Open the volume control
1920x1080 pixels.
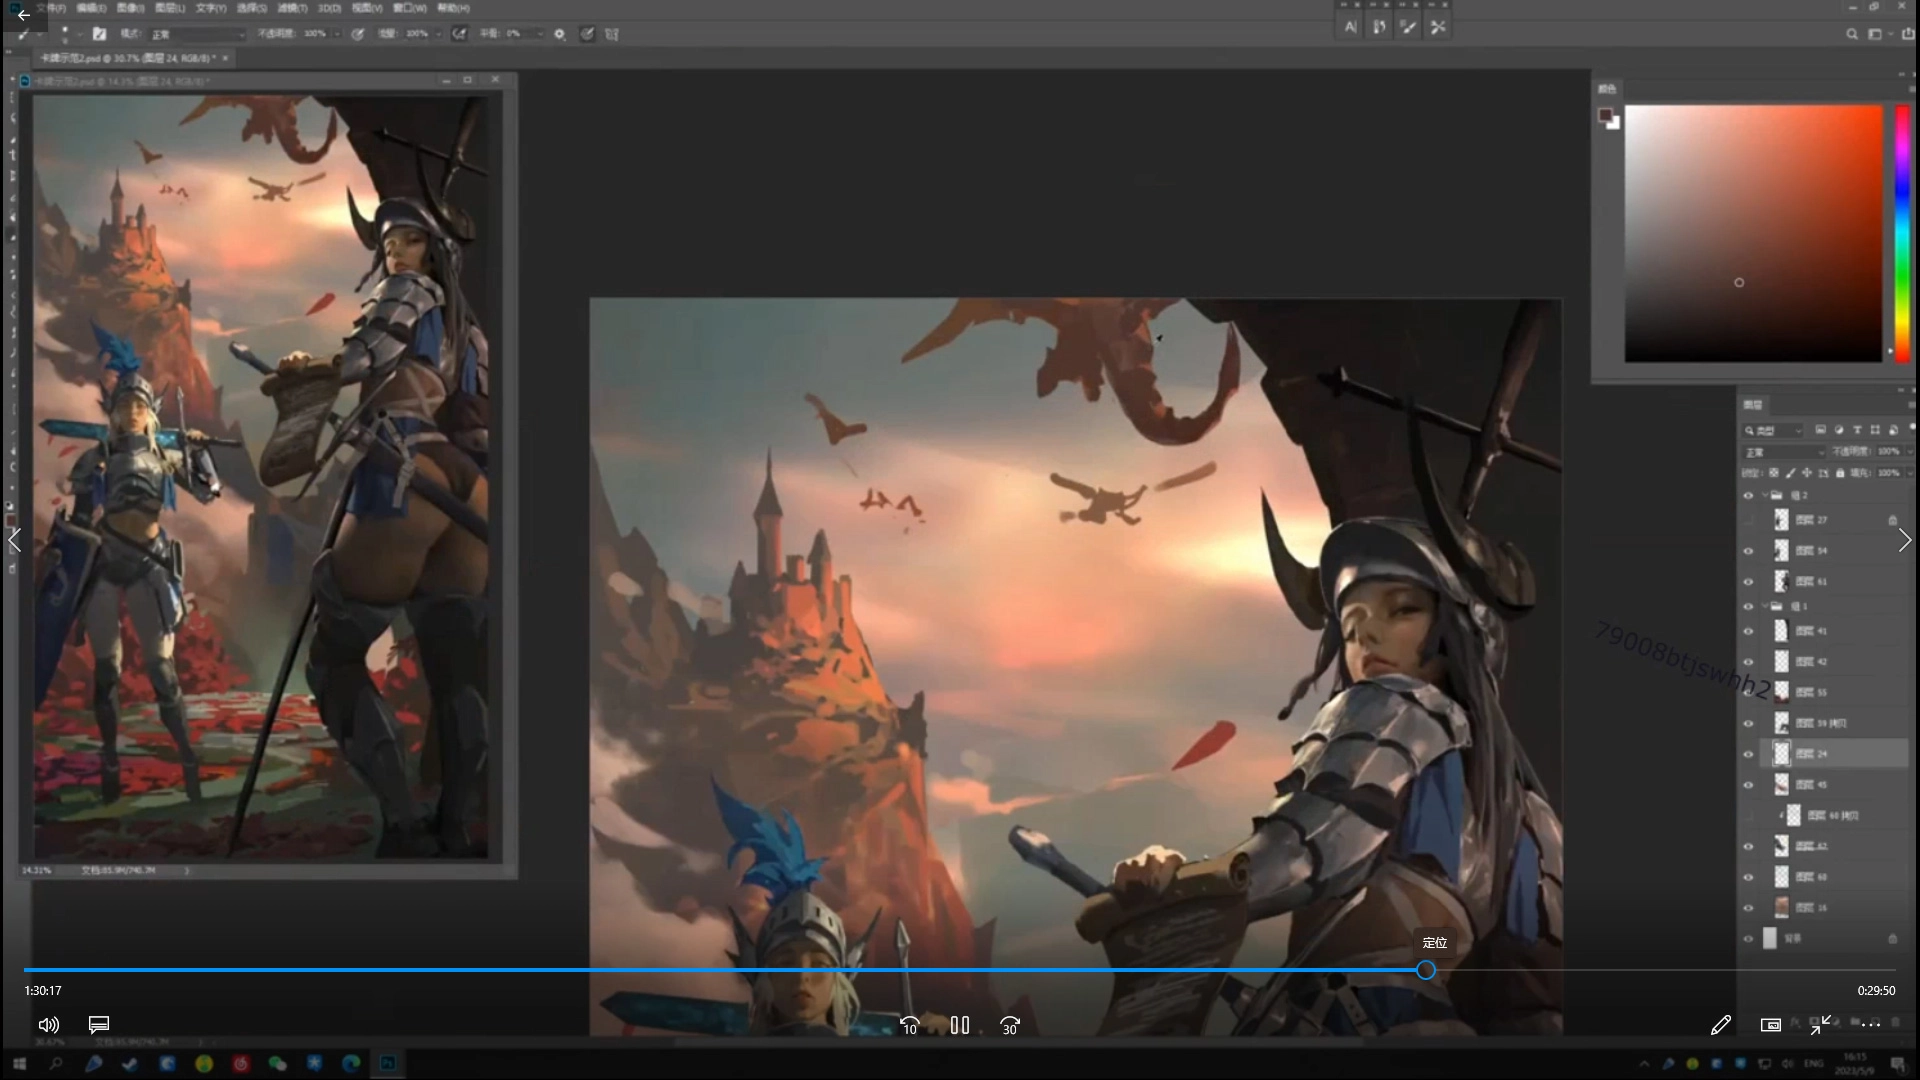[x=48, y=1025]
